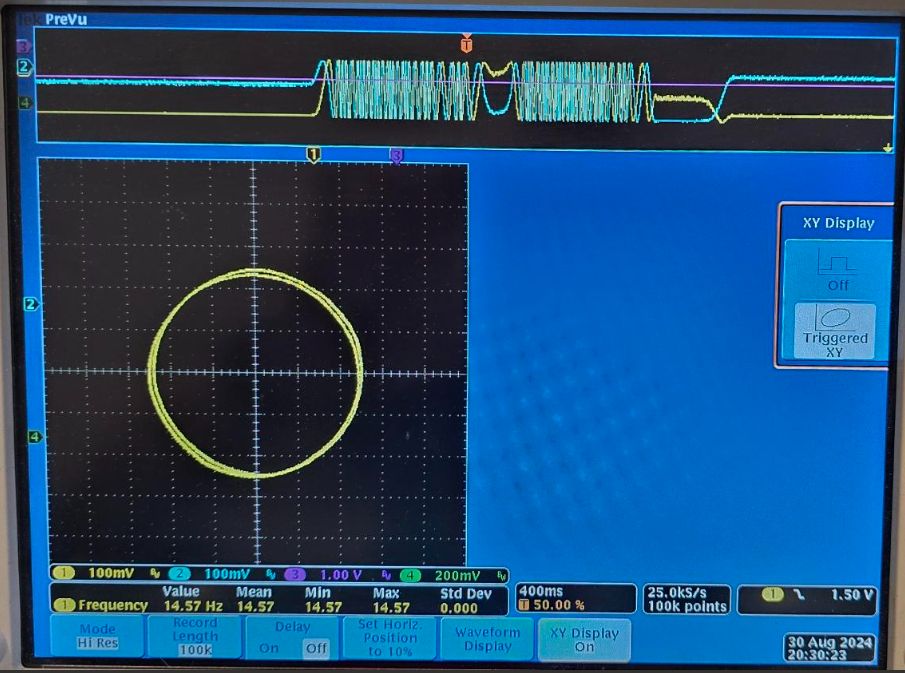The image size is (905, 673).
Task: Select the channel 1 marker above XY plot
Action: point(313,154)
